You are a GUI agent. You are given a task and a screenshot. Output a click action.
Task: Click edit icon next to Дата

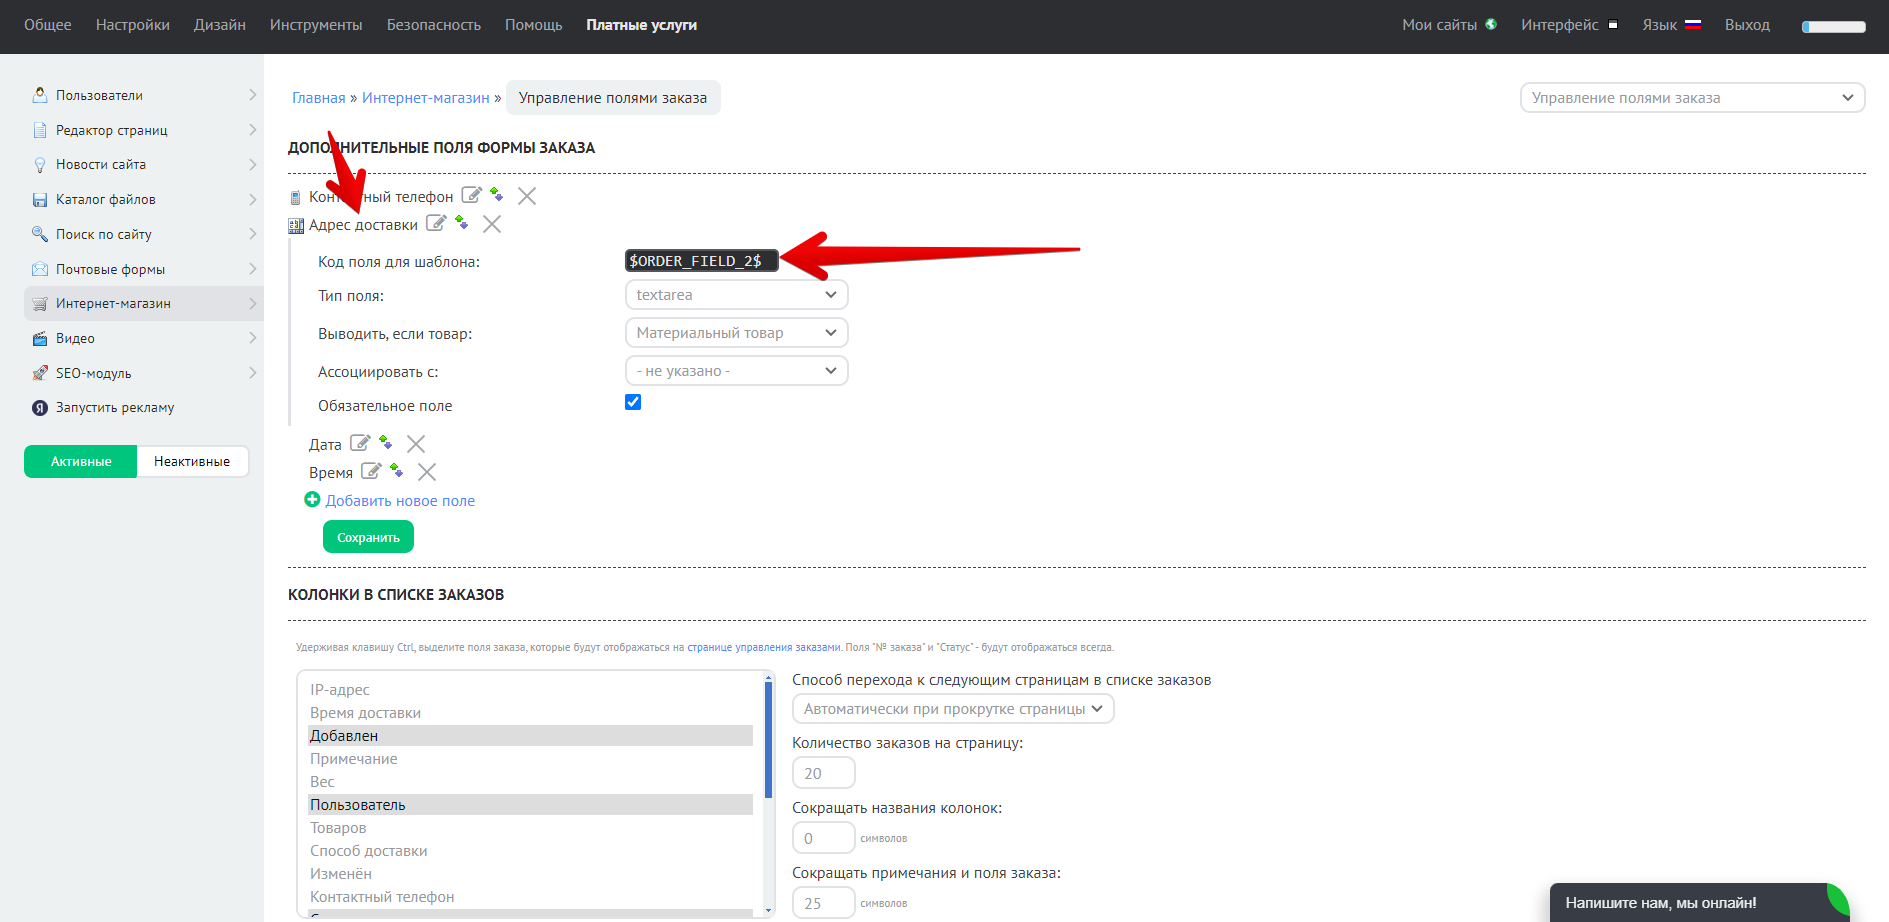[x=360, y=443]
